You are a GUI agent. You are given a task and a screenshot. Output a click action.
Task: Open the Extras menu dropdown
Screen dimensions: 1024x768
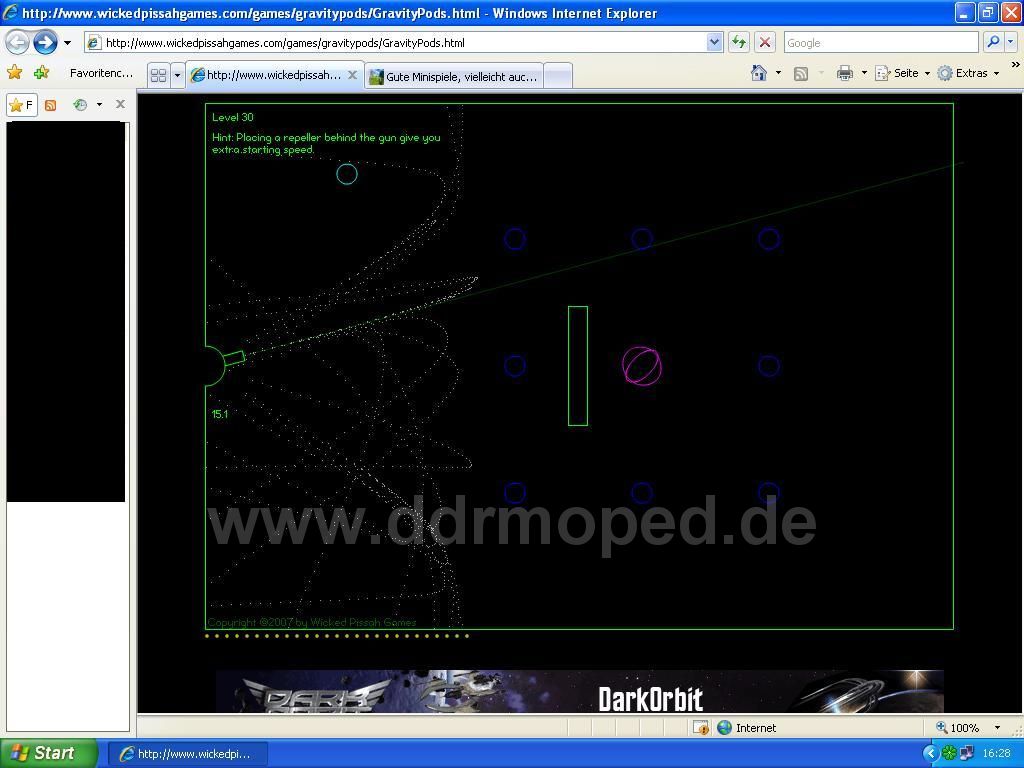coord(969,73)
